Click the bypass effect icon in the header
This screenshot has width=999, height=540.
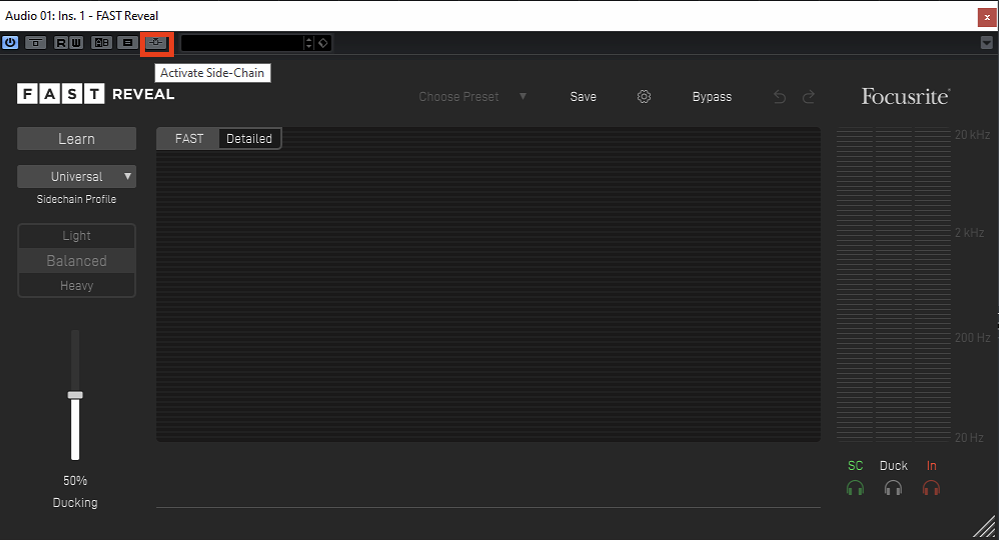(x=36, y=43)
